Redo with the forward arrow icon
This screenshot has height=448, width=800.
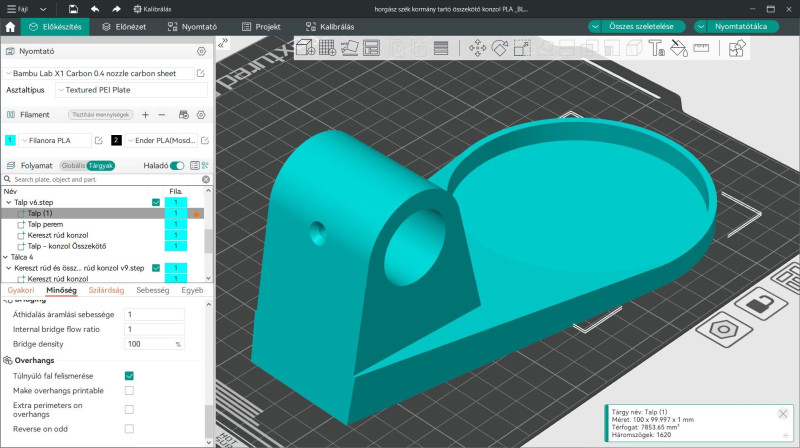point(116,9)
